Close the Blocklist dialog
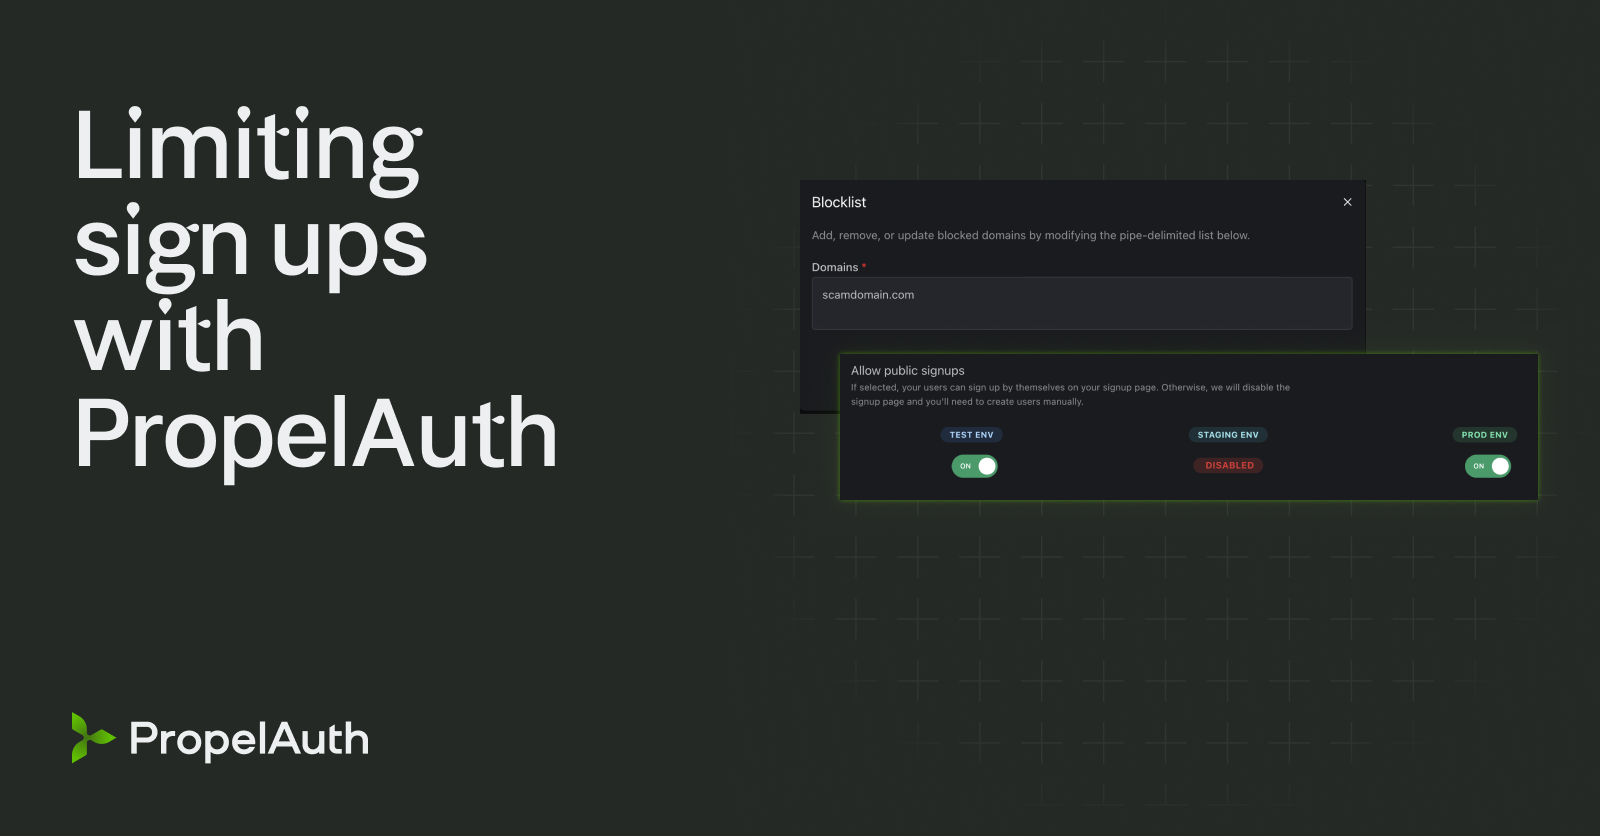 pos(1347,202)
